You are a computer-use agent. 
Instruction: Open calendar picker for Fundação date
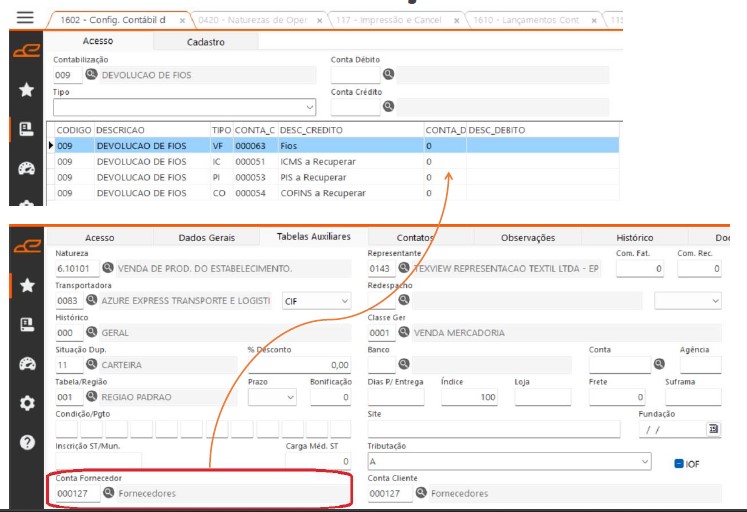[713, 428]
